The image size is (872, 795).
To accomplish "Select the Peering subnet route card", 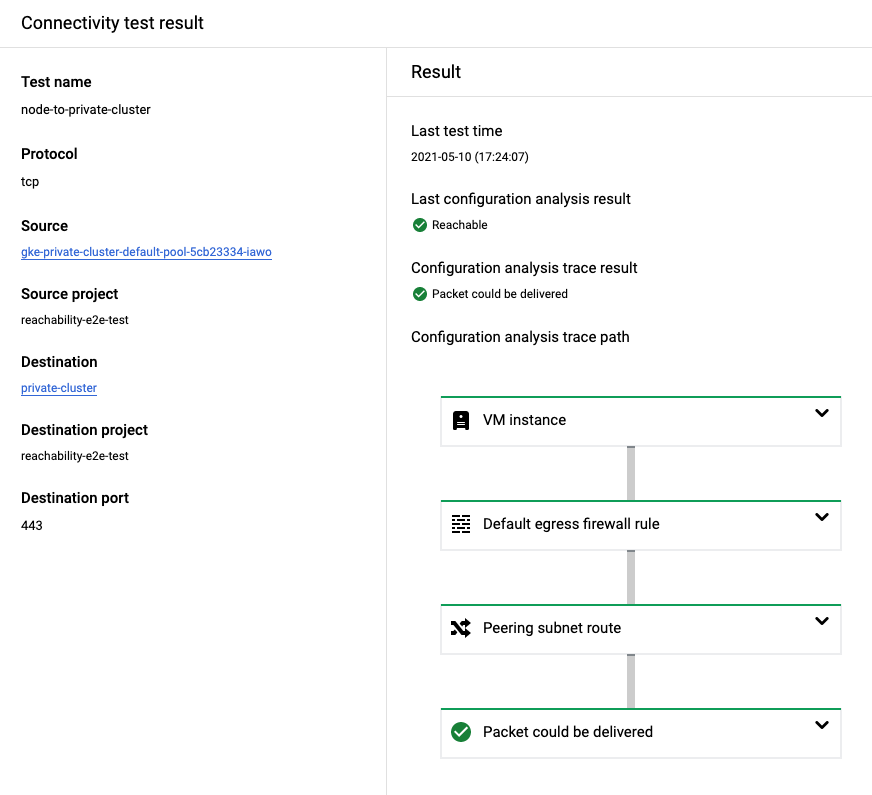I will click(640, 628).
